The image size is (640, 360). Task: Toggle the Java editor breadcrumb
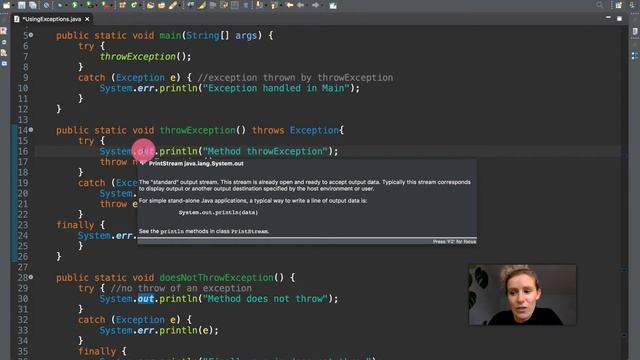pyautogui.click(x=191, y=5)
